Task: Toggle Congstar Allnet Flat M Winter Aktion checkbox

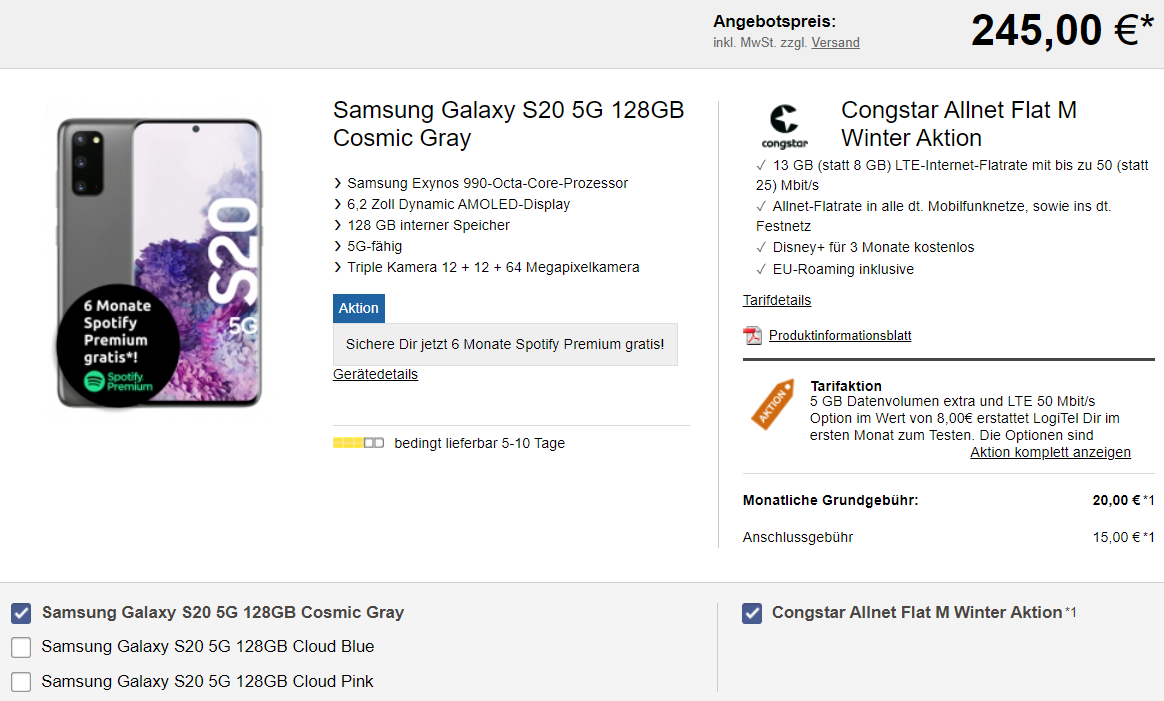Action: pyautogui.click(x=752, y=613)
